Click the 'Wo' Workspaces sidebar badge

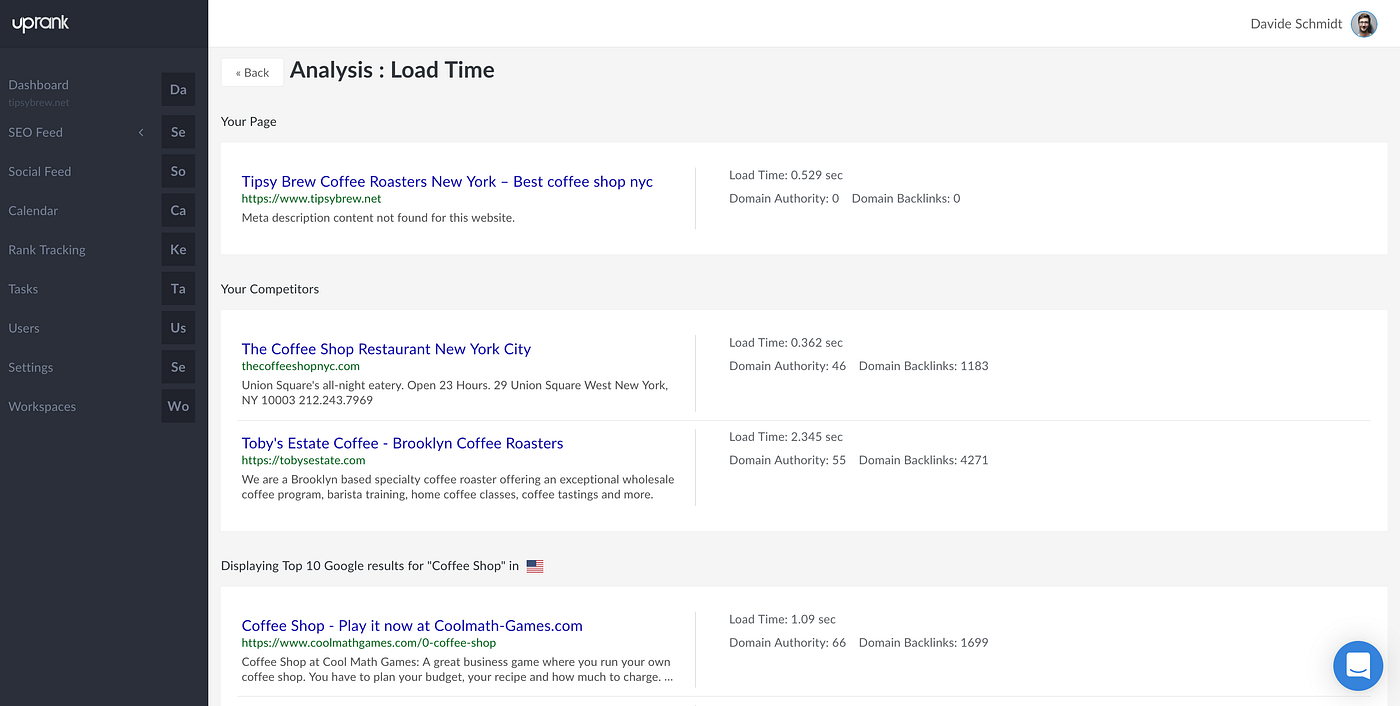tap(178, 406)
